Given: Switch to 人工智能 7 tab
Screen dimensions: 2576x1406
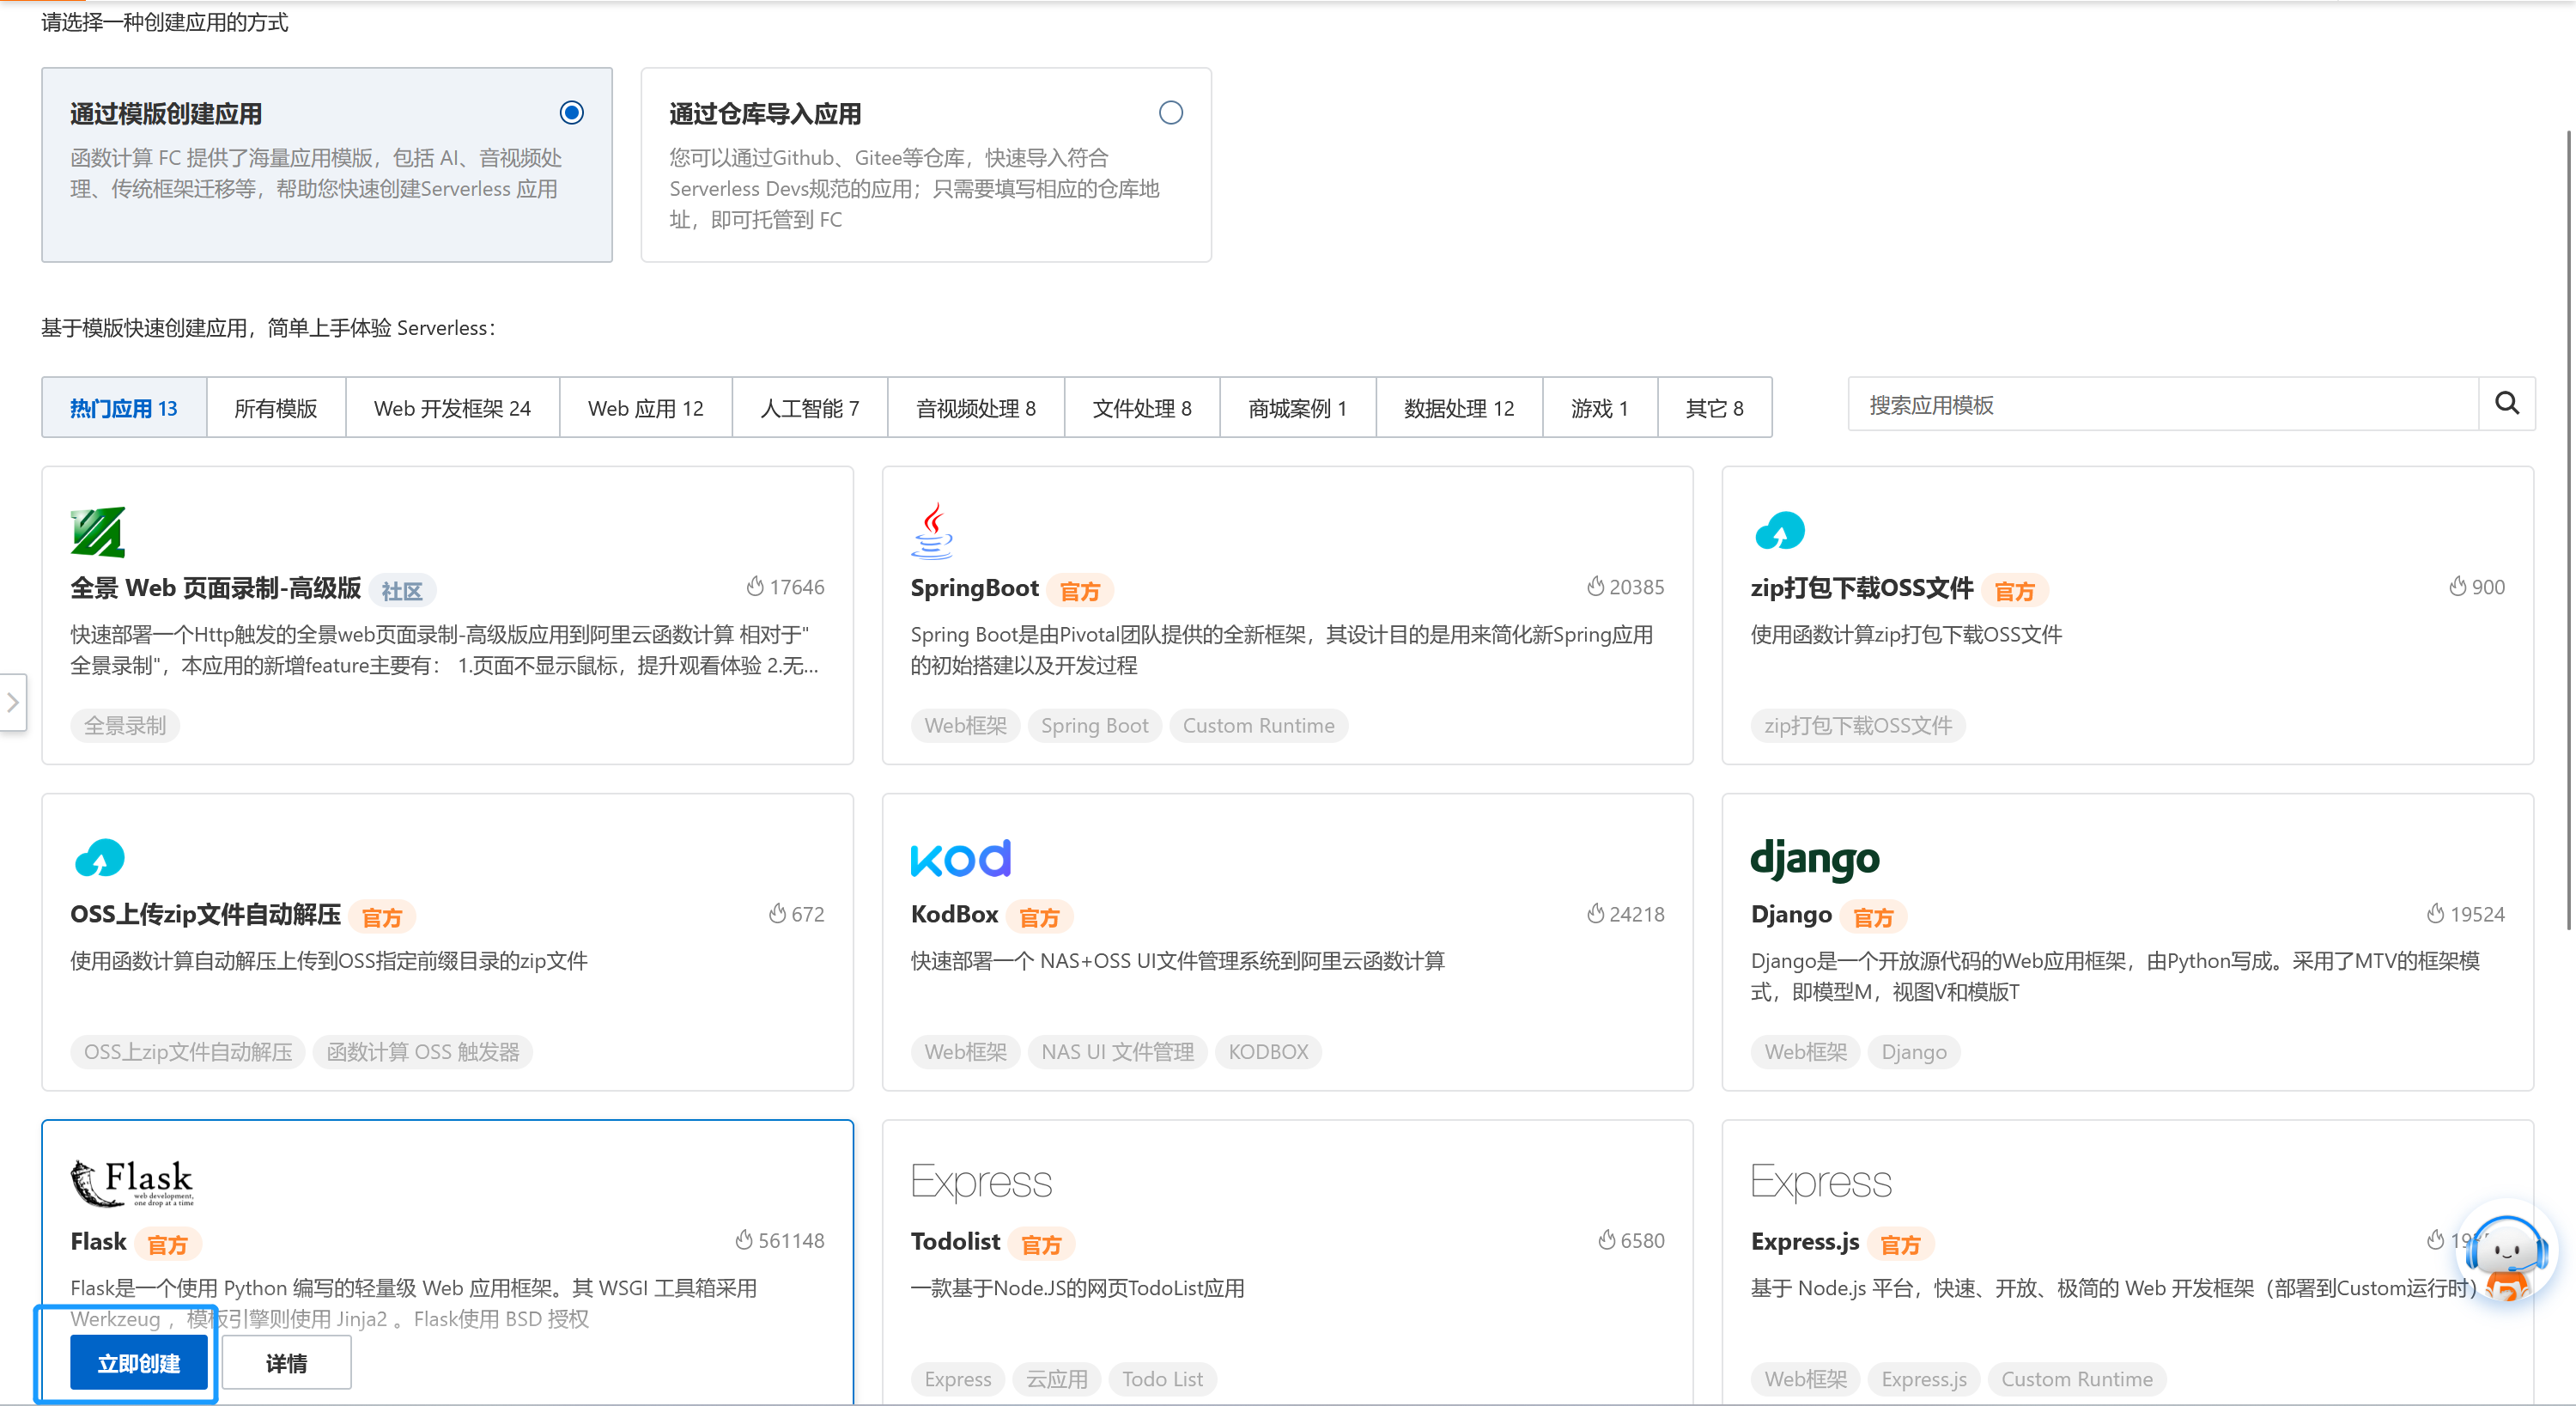Looking at the screenshot, I should tap(809, 407).
